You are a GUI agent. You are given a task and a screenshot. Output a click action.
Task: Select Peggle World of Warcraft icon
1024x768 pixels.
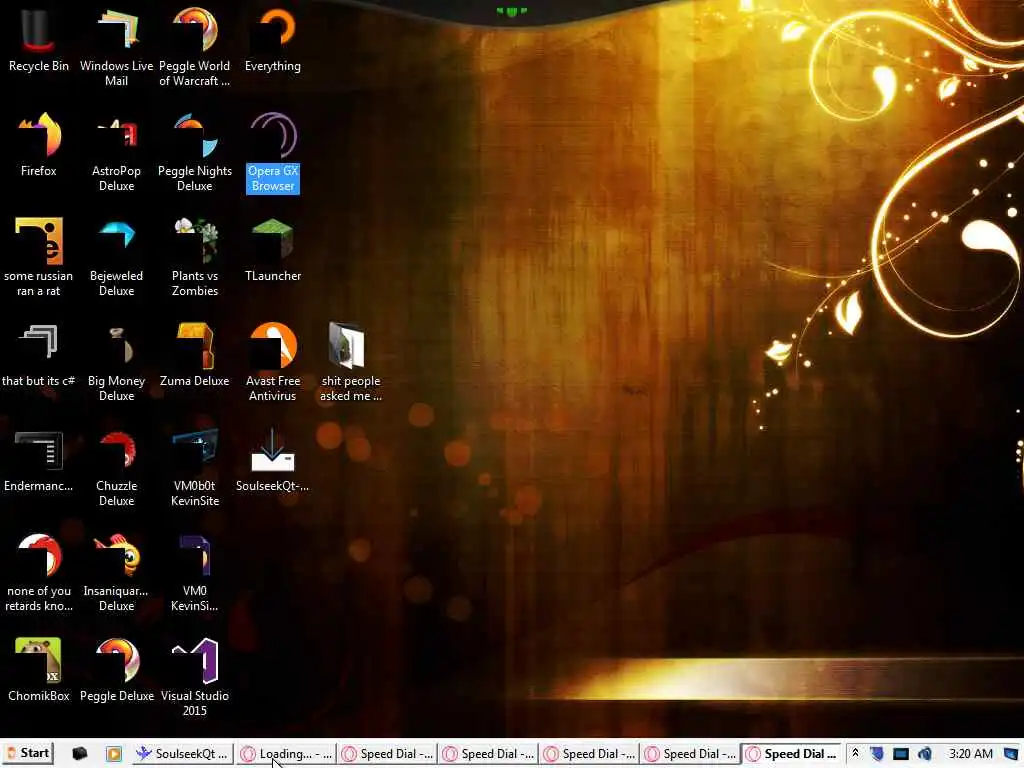pos(195,47)
